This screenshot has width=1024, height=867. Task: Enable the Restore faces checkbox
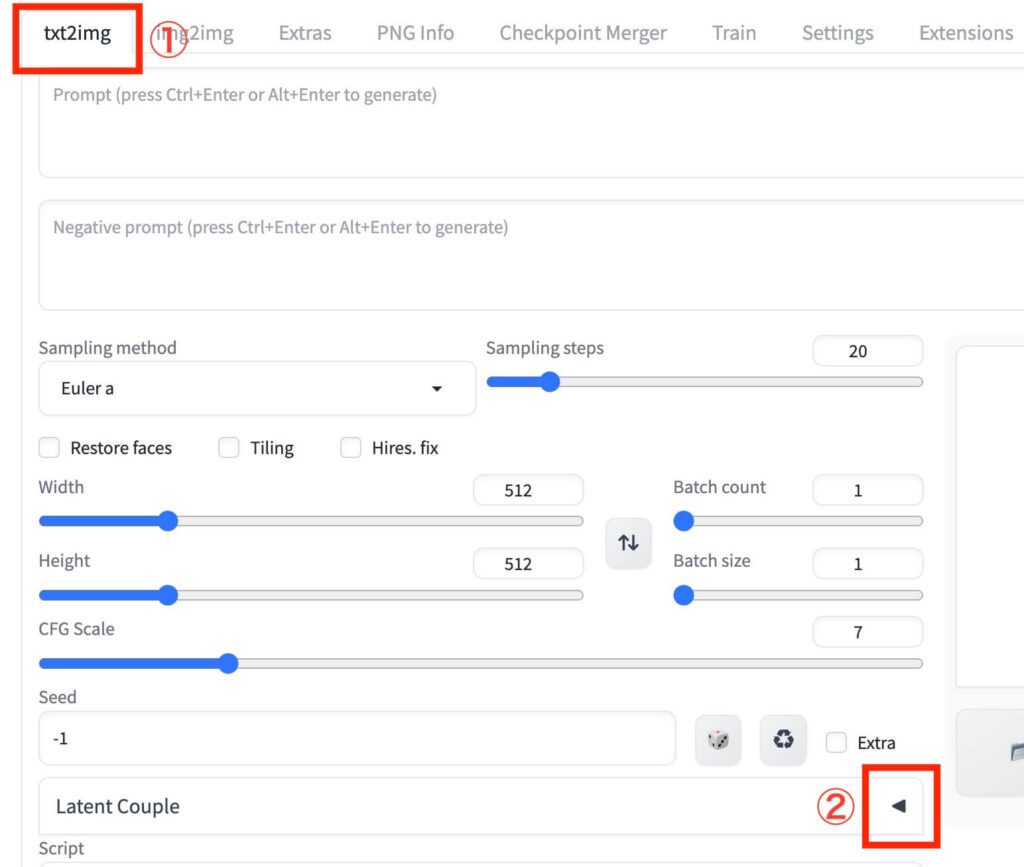[x=49, y=448]
